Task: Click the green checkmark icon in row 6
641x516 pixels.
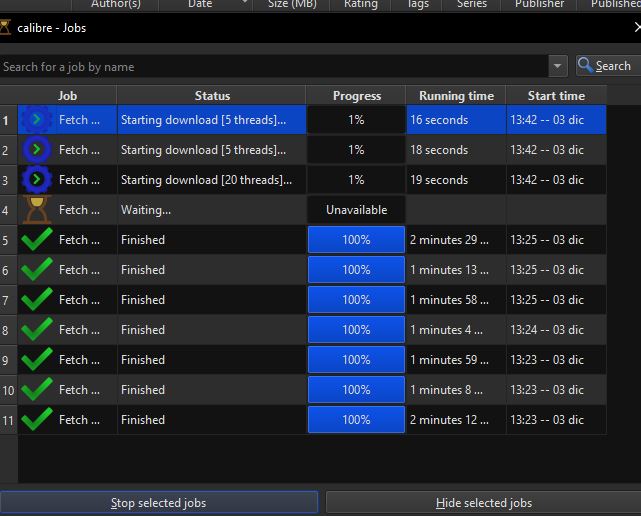Action: 36,269
